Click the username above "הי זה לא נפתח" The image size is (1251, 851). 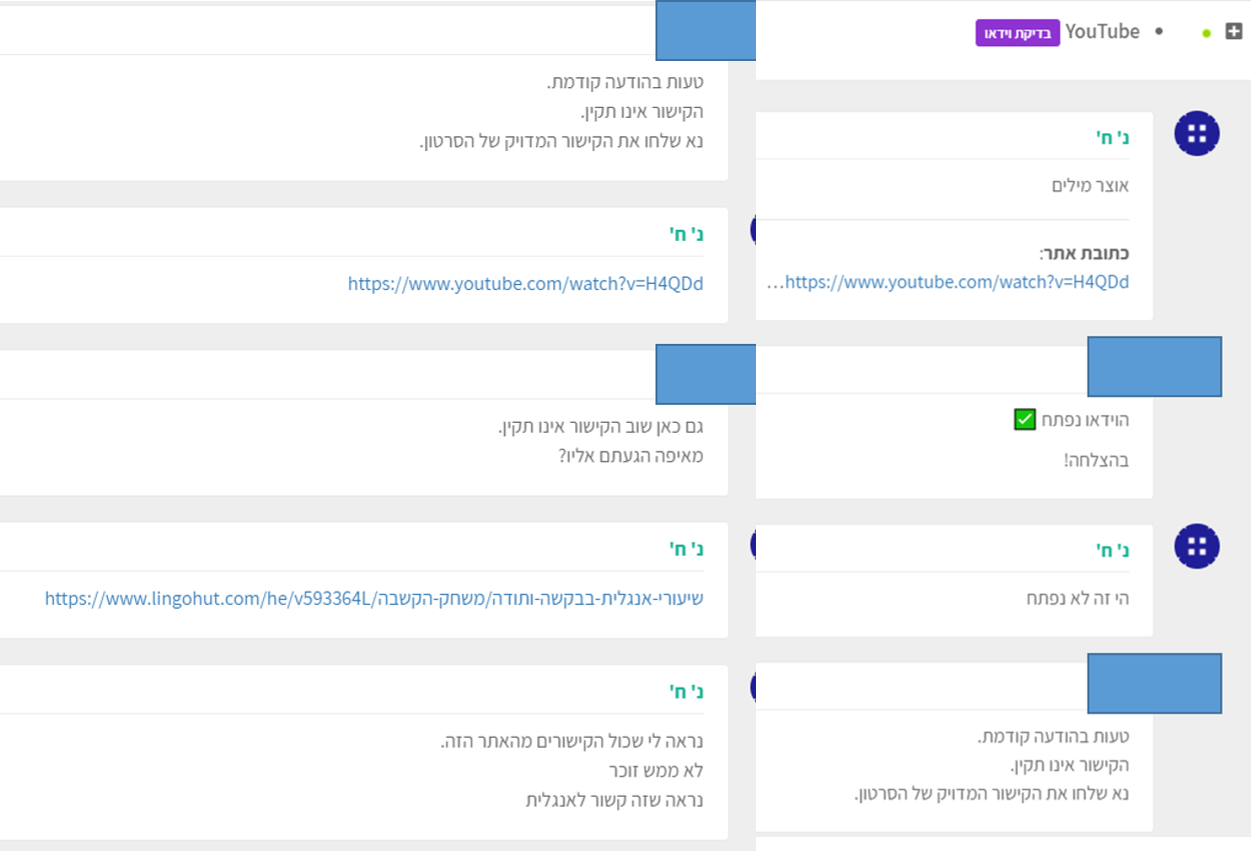click(x=1112, y=550)
